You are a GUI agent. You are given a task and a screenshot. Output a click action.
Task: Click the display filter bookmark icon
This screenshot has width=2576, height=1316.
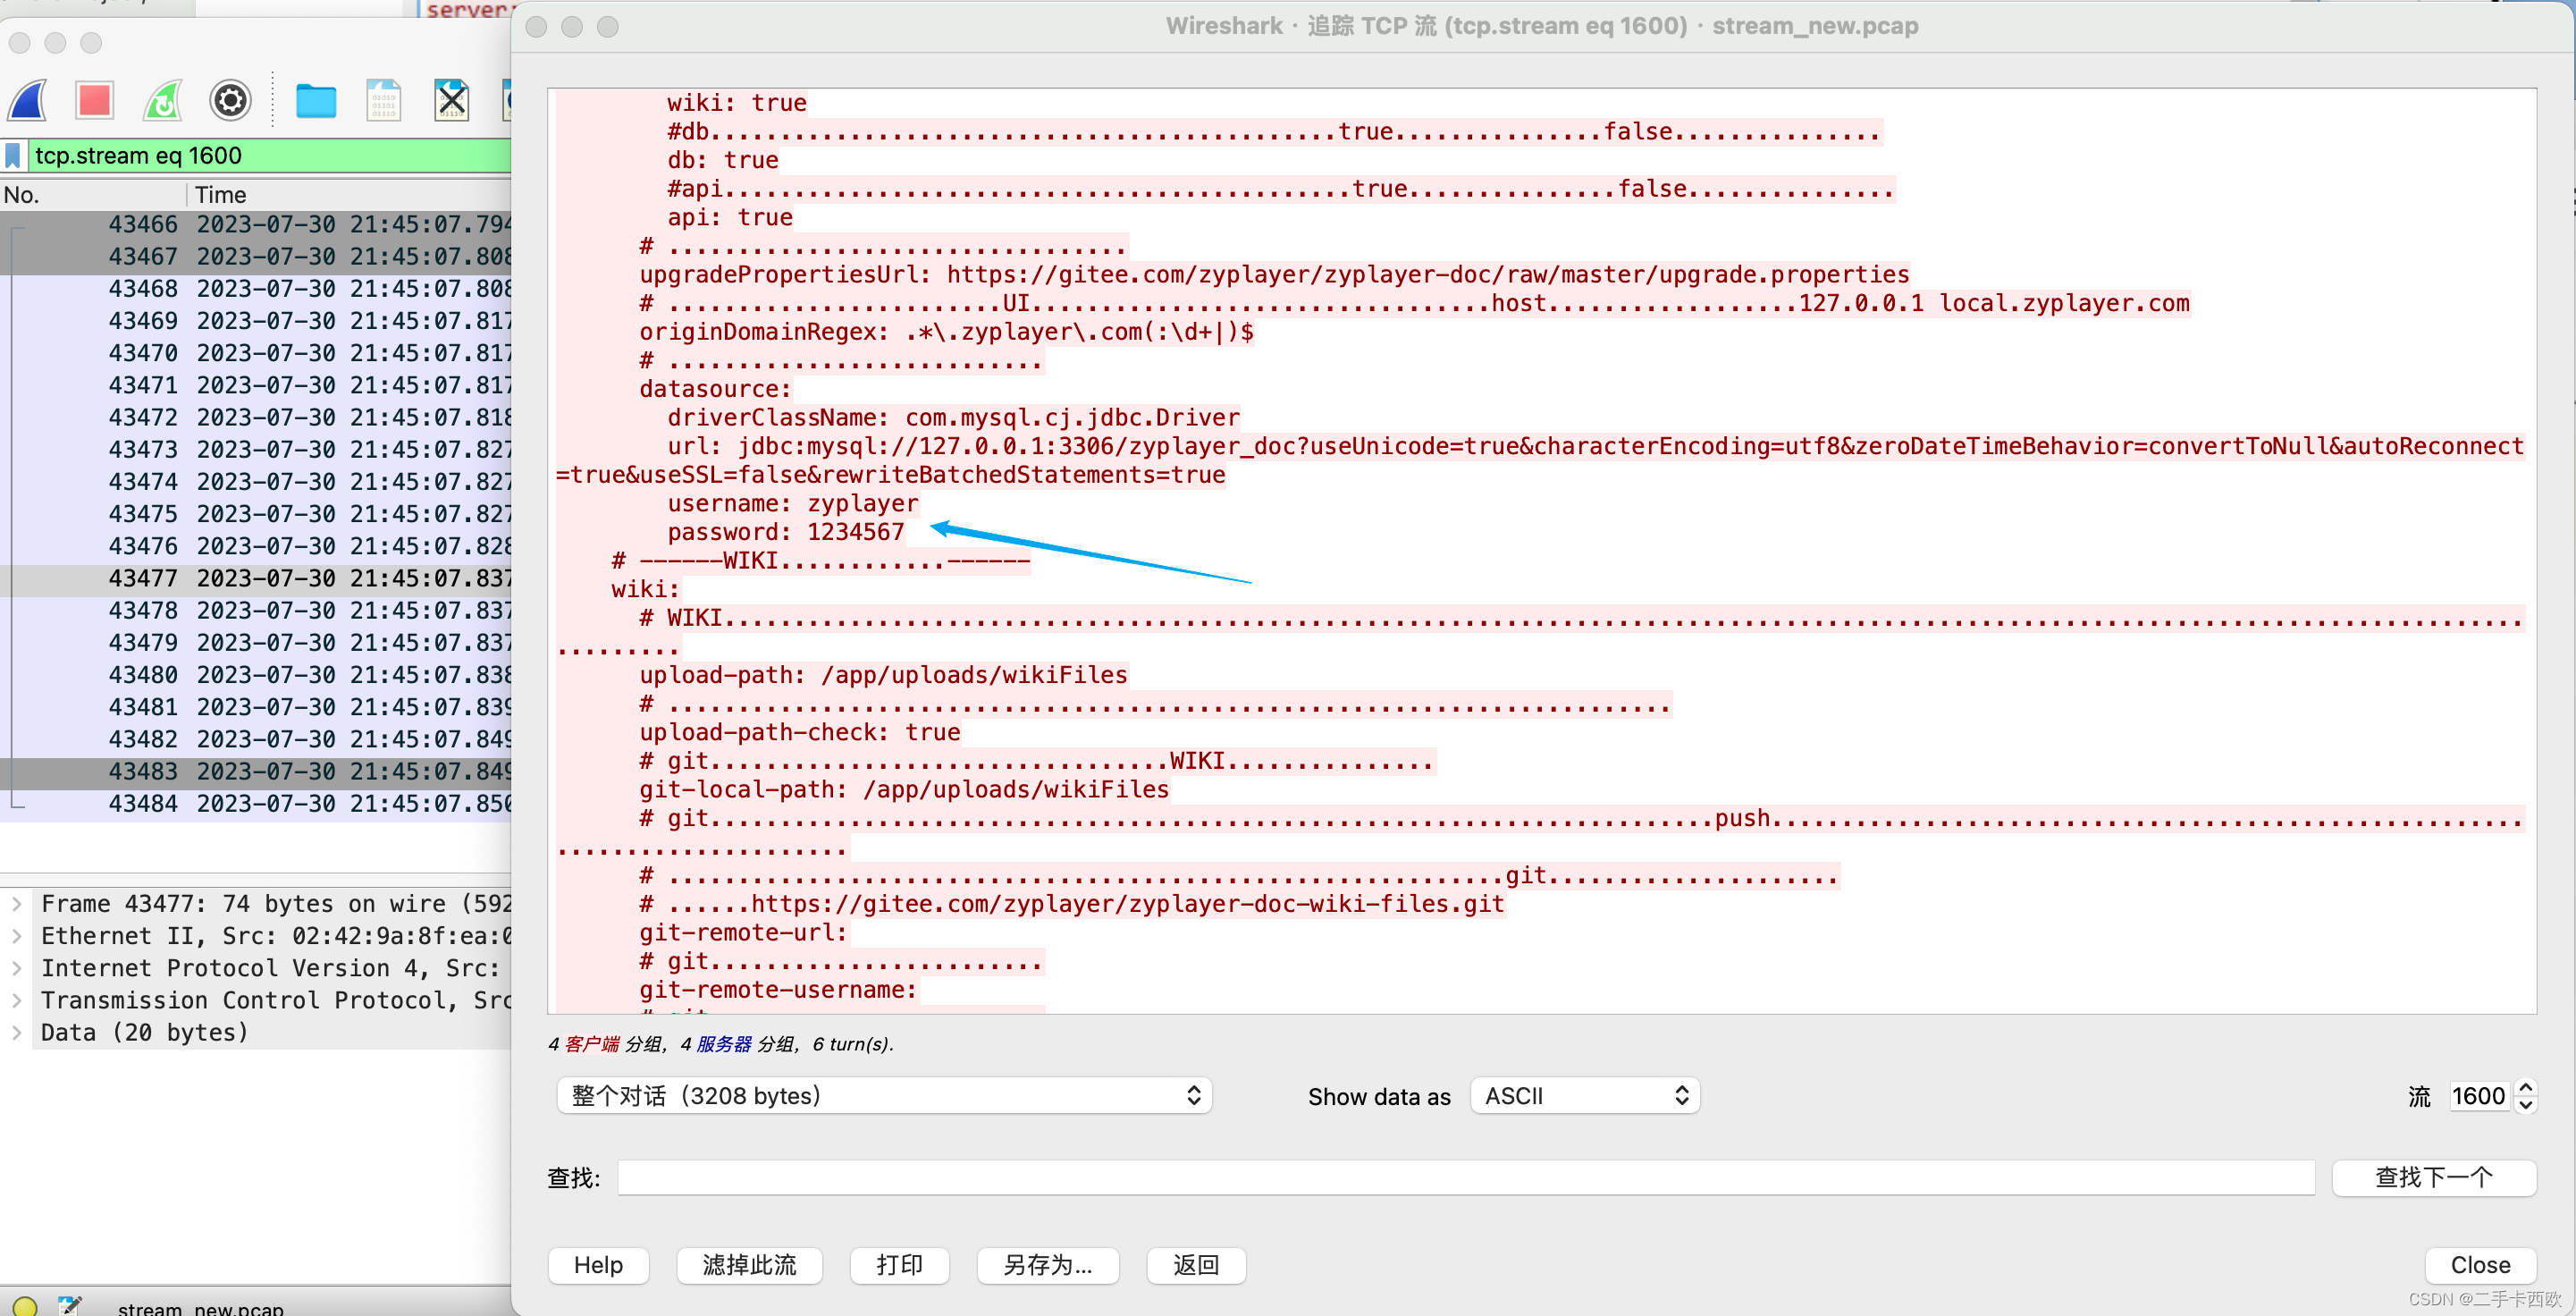13,156
